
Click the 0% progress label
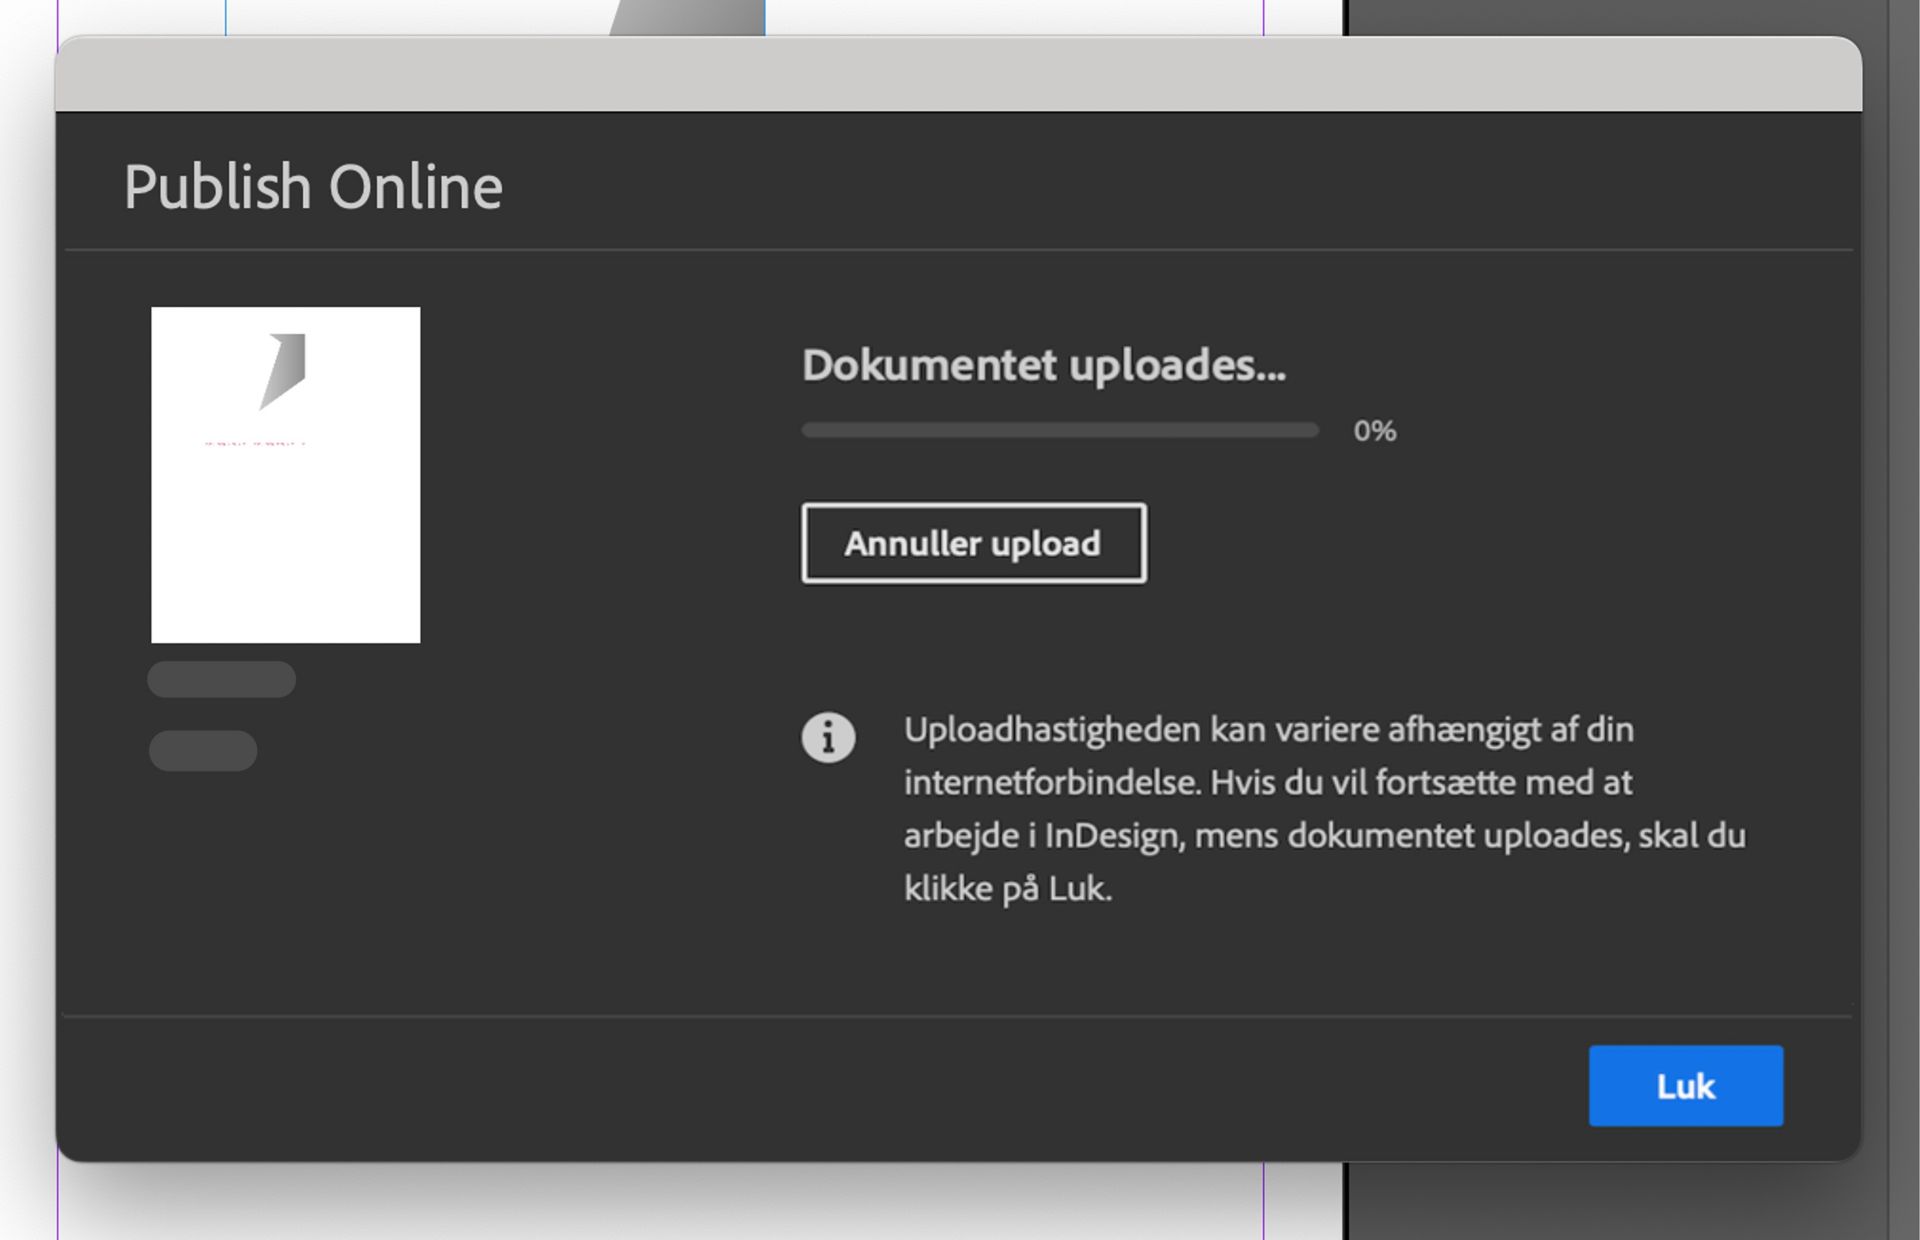coord(1374,430)
